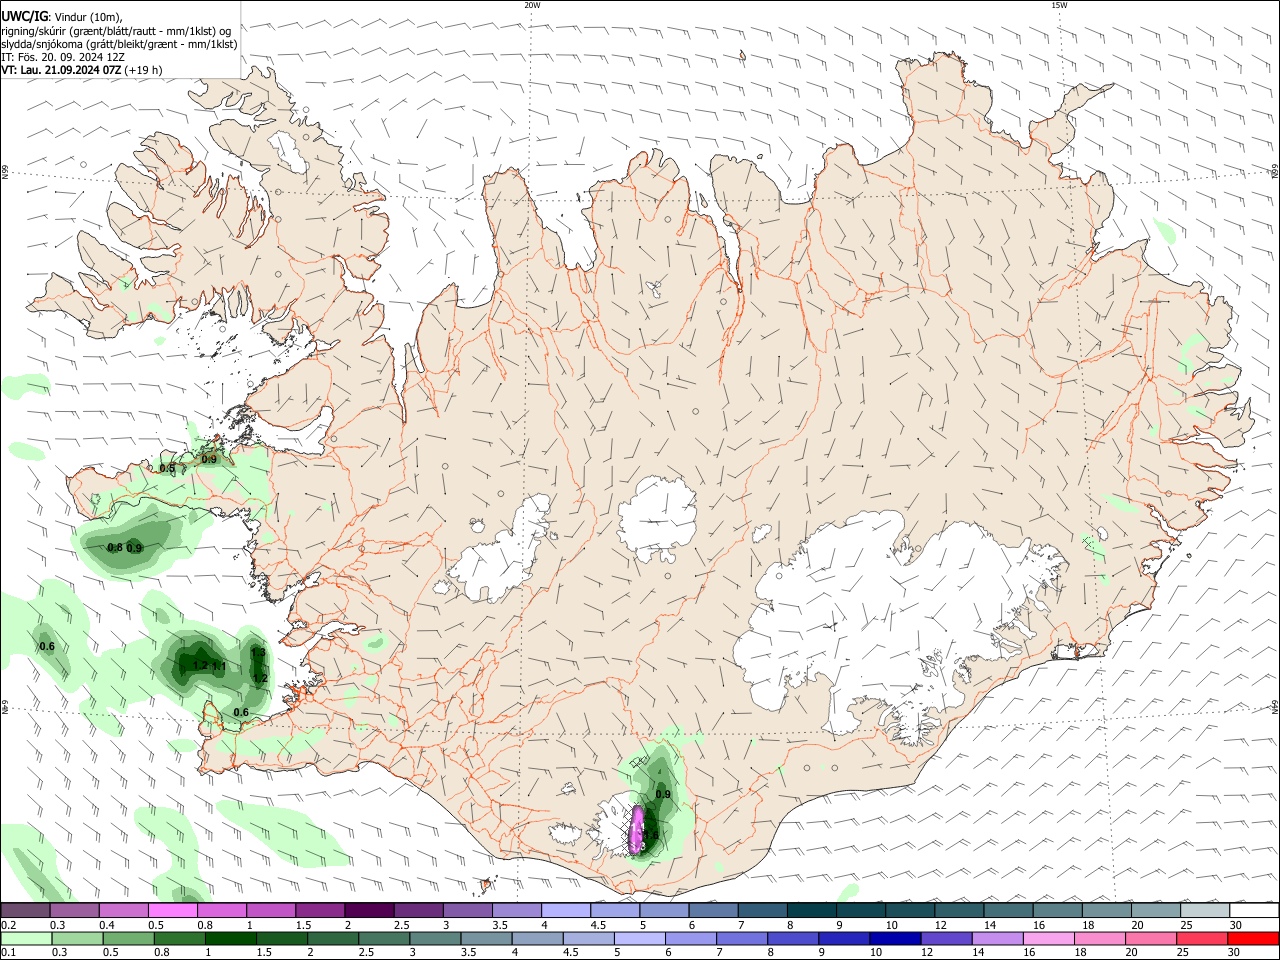Click the 1.3 rainfall value on the map
This screenshot has height=960, width=1280.
[x=258, y=653]
